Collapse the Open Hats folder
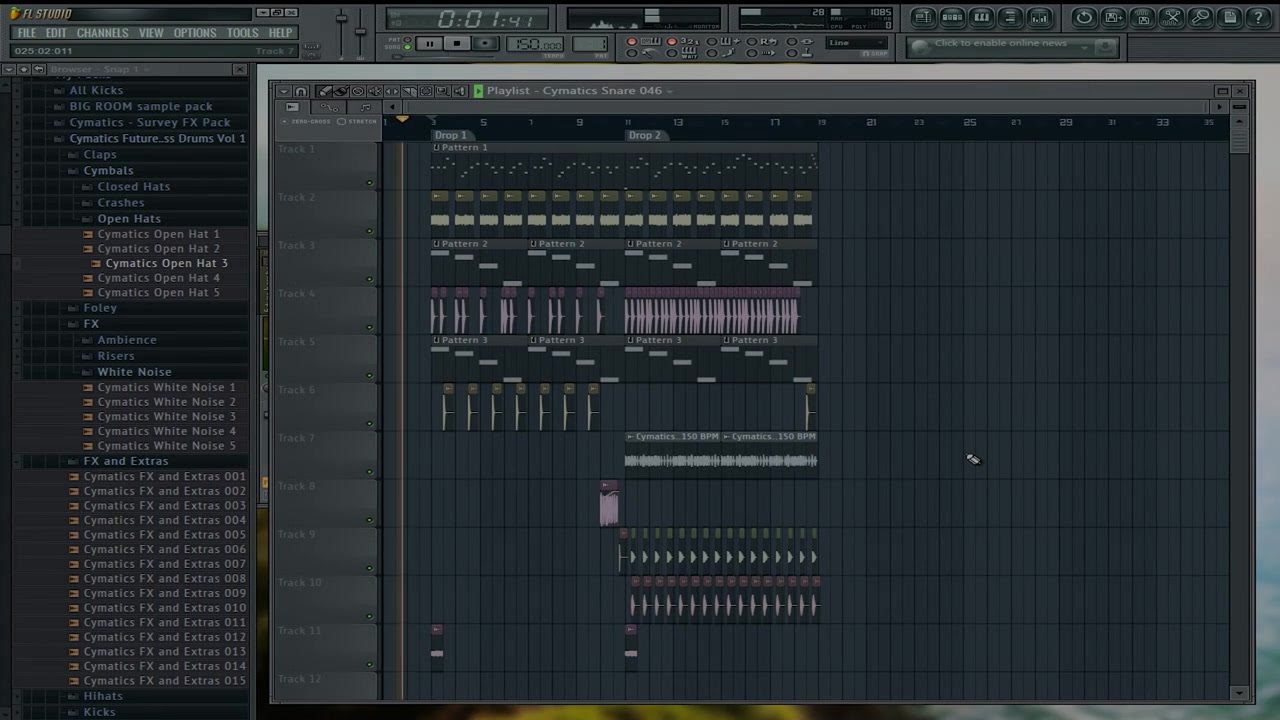 click(x=129, y=218)
